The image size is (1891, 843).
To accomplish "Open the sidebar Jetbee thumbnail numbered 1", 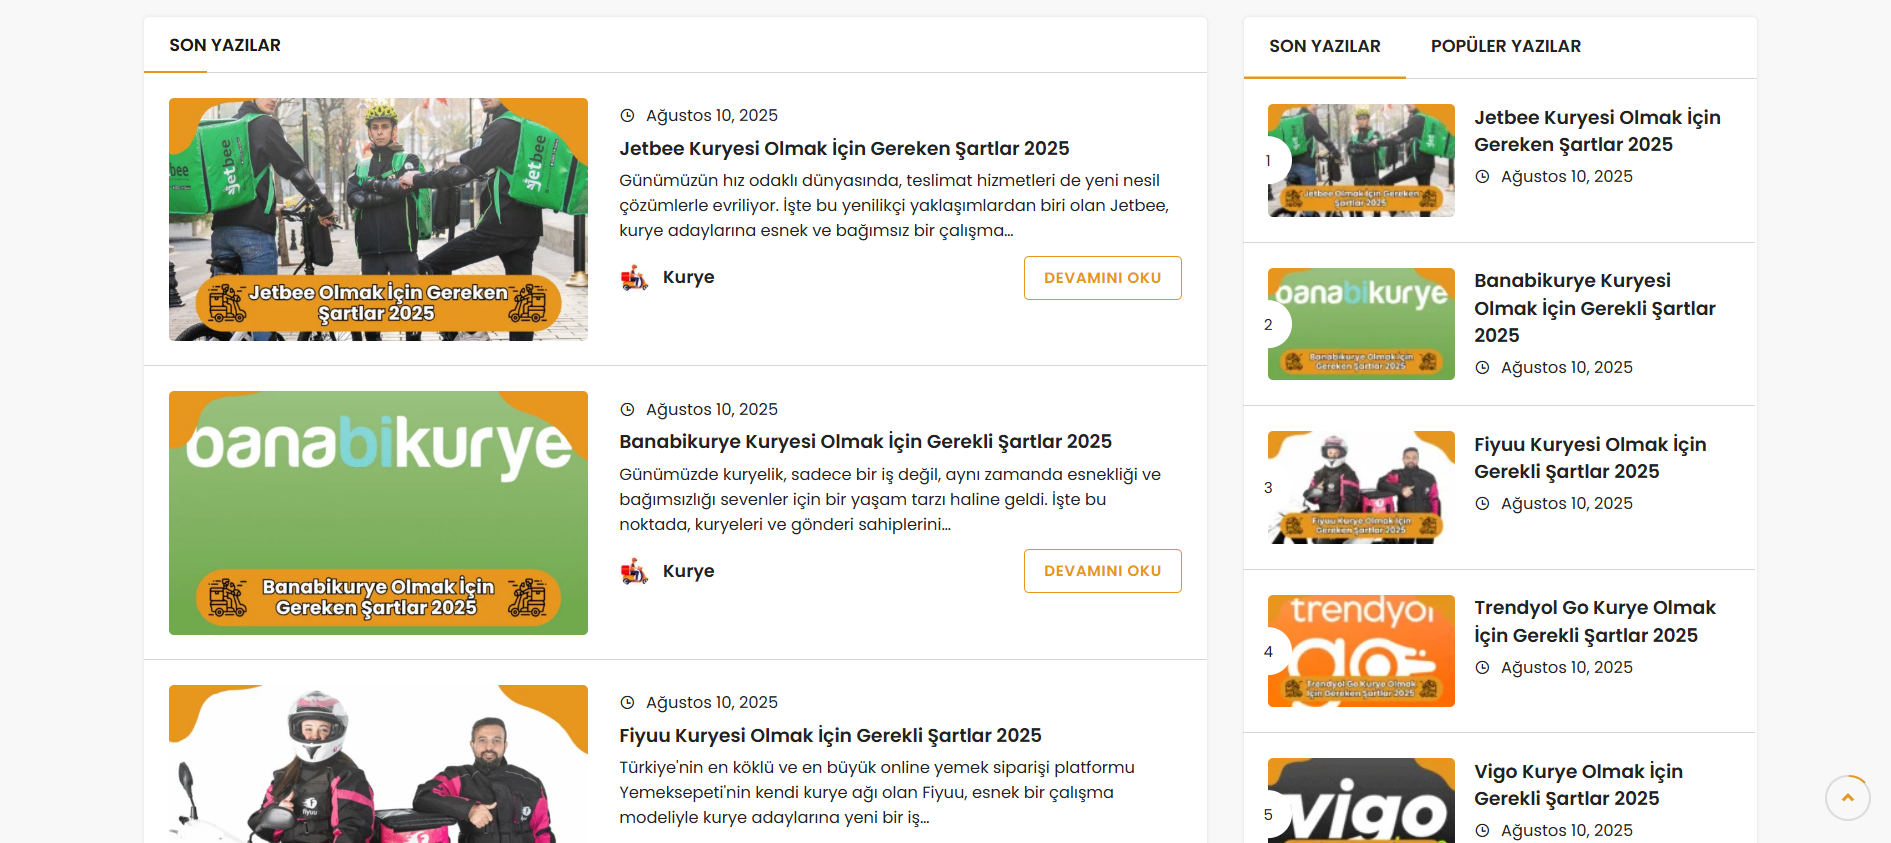I will coord(1361,160).
